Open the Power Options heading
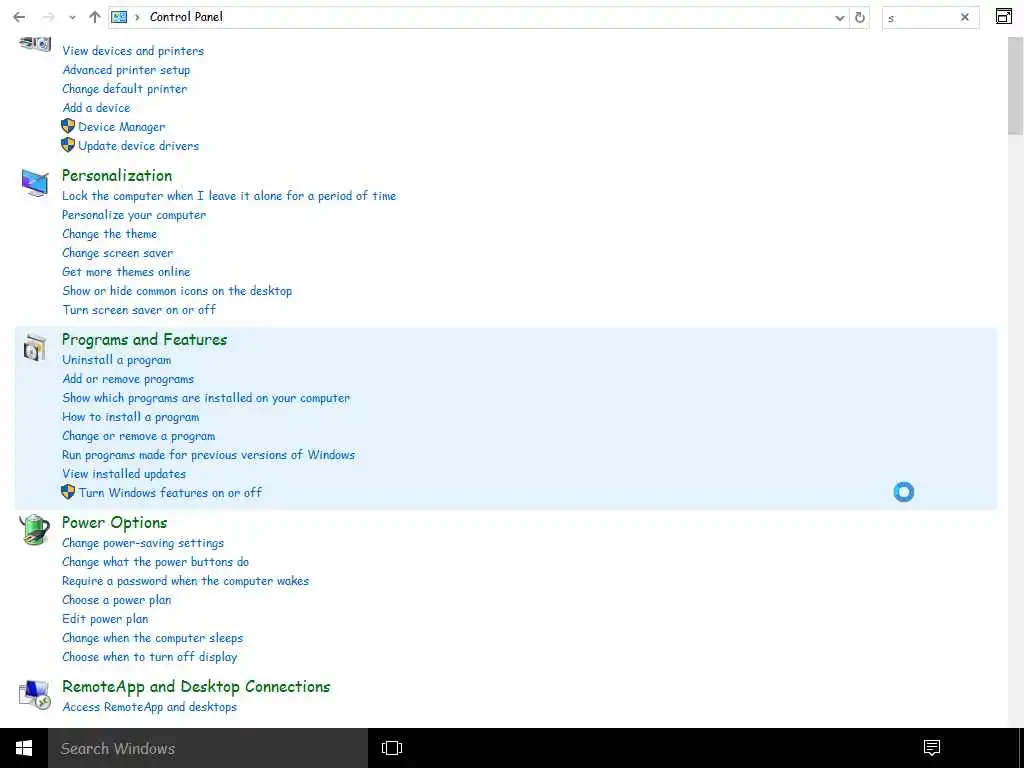This screenshot has width=1024, height=768. point(114,522)
